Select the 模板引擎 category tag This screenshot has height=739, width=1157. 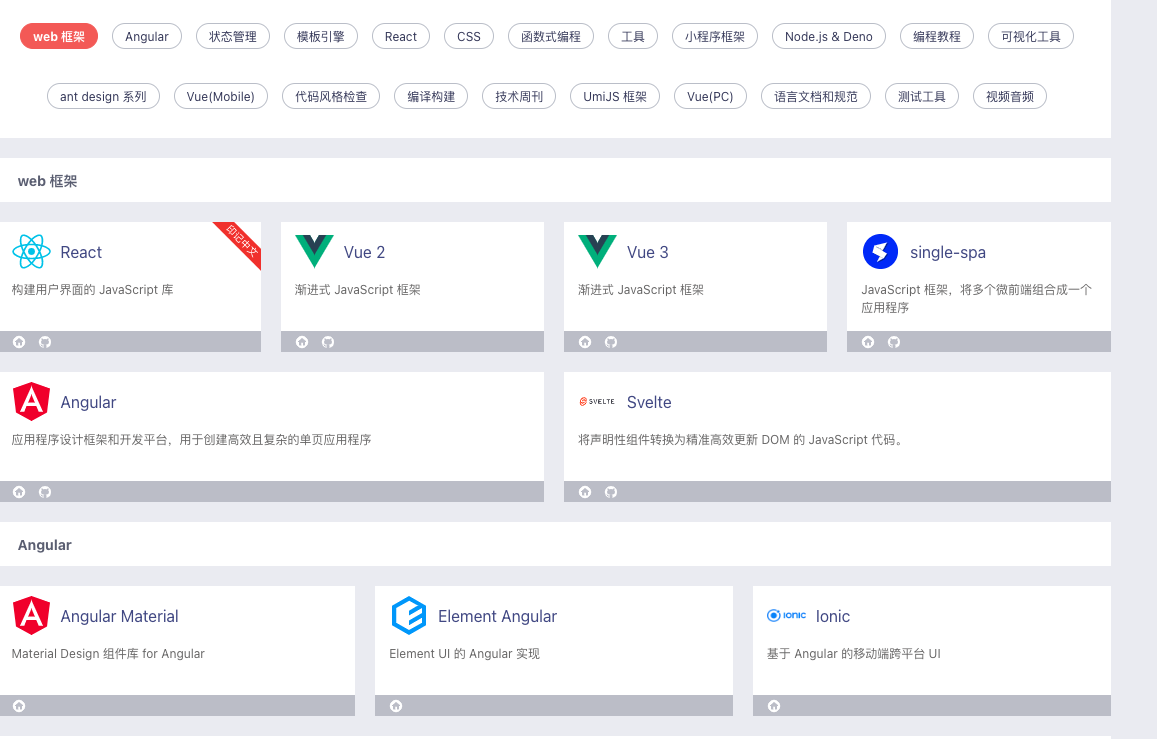pyautogui.click(x=321, y=36)
